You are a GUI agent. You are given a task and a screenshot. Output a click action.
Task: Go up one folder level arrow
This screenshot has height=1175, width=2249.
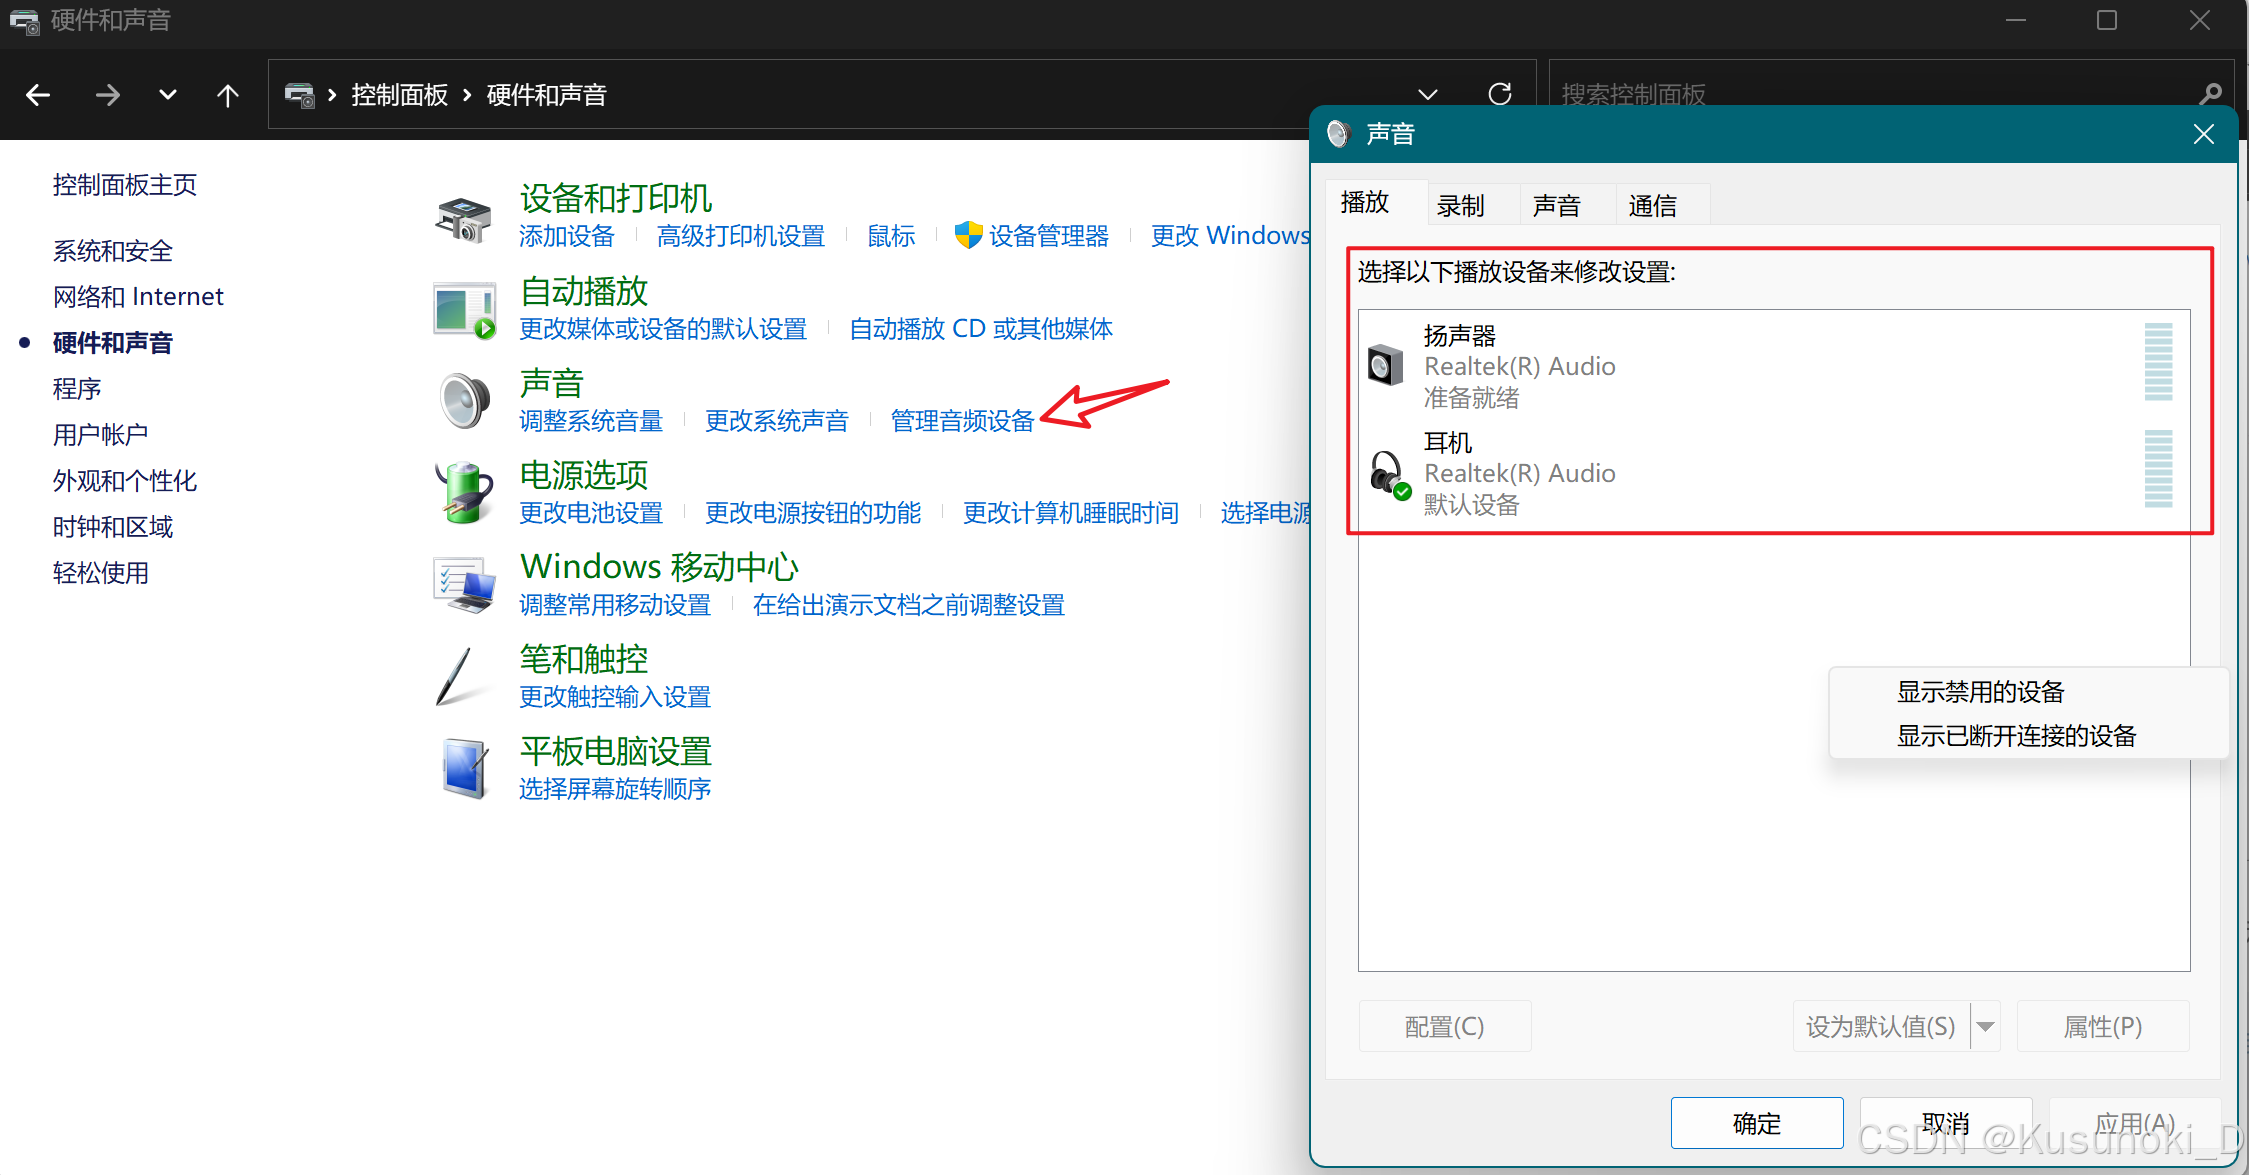click(x=228, y=95)
